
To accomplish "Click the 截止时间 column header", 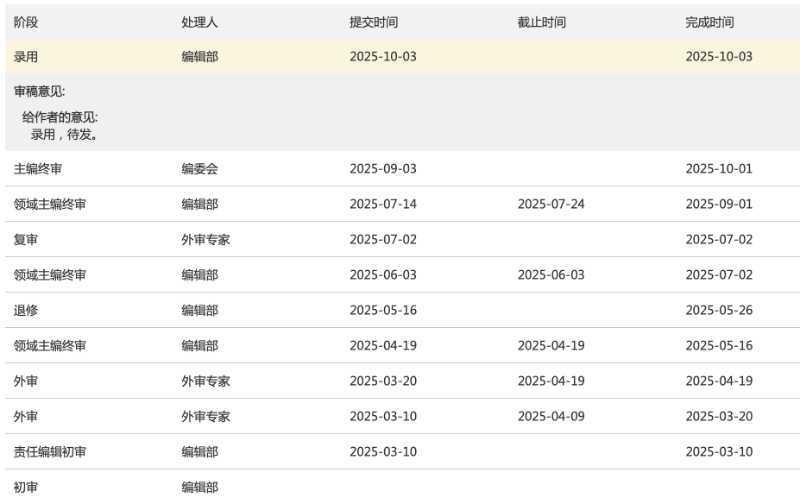I will pos(542,22).
